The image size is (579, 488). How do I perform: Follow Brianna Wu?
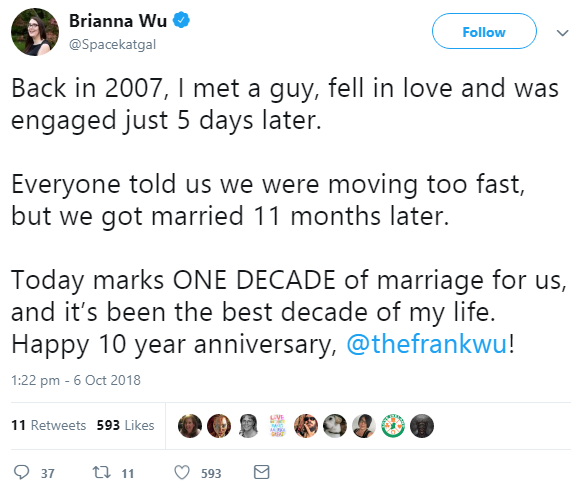click(484, 31)
